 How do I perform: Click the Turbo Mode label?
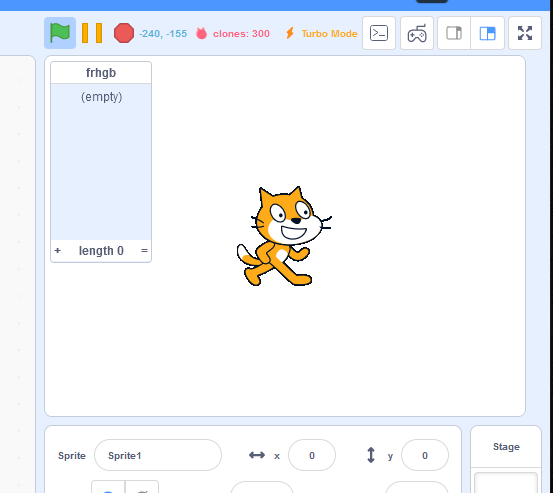(329, 34)
